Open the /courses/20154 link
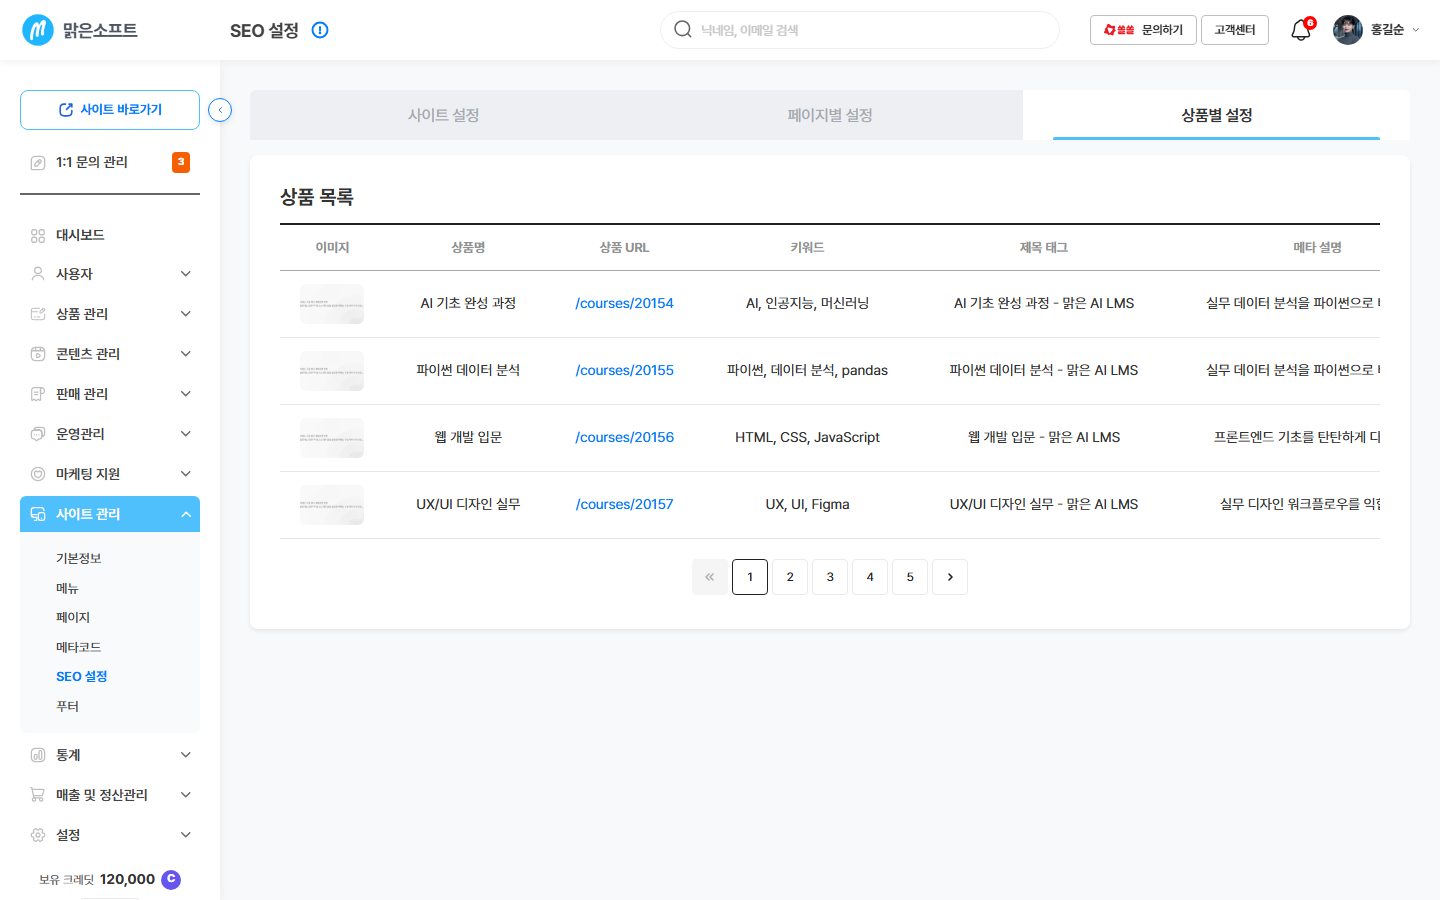 point(624,303)
